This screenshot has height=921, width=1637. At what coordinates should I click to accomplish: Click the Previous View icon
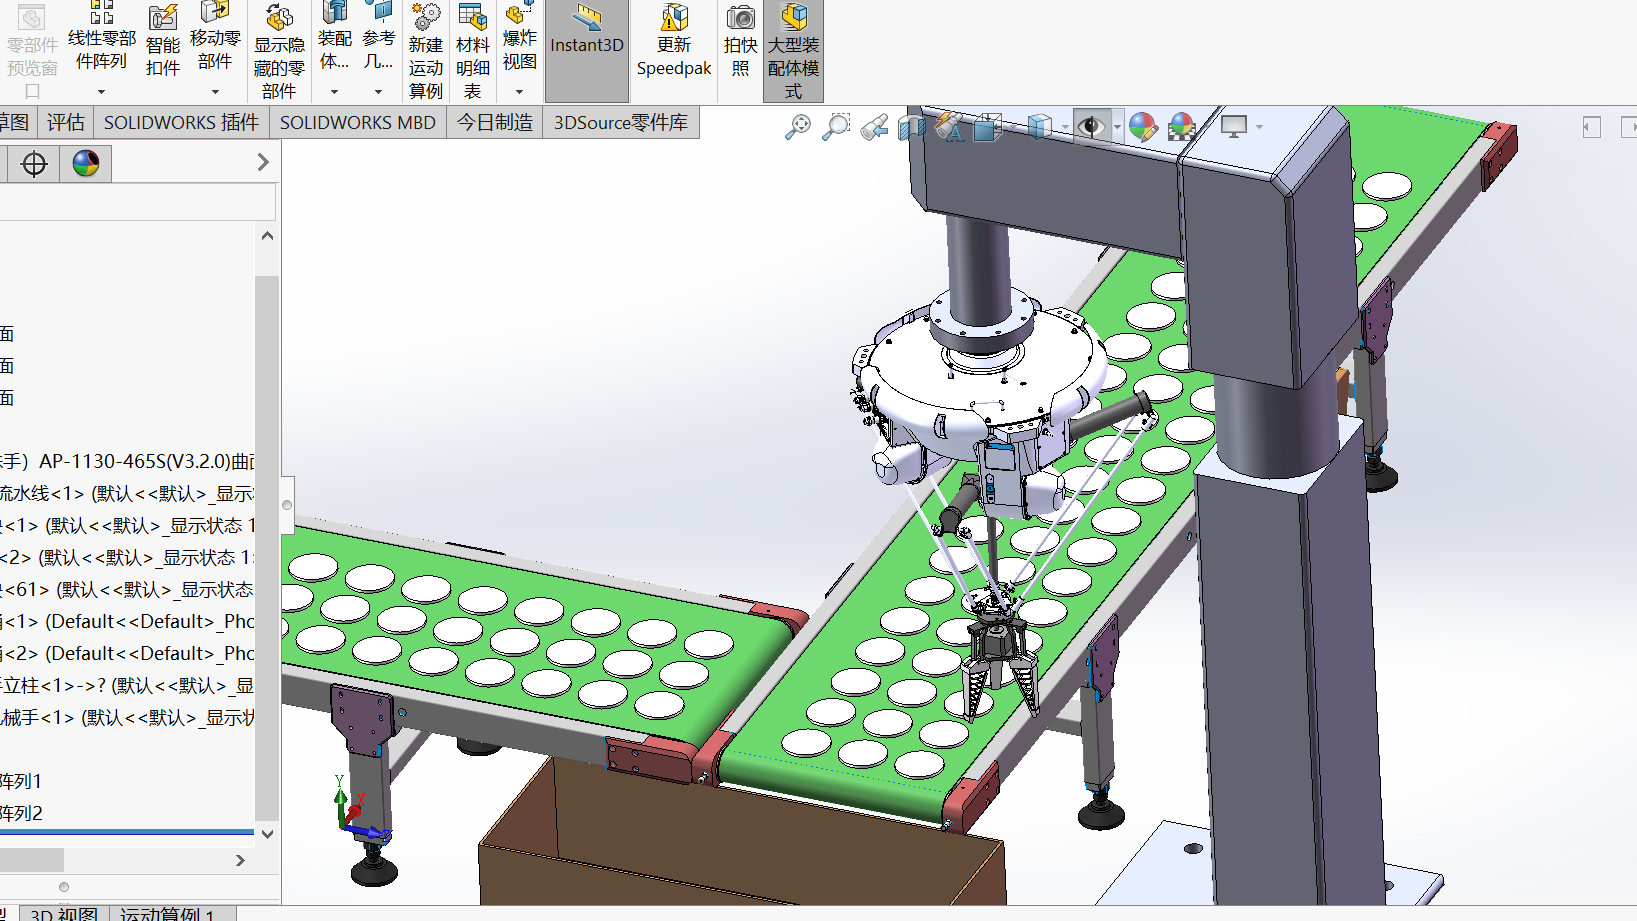pos(874,127)
